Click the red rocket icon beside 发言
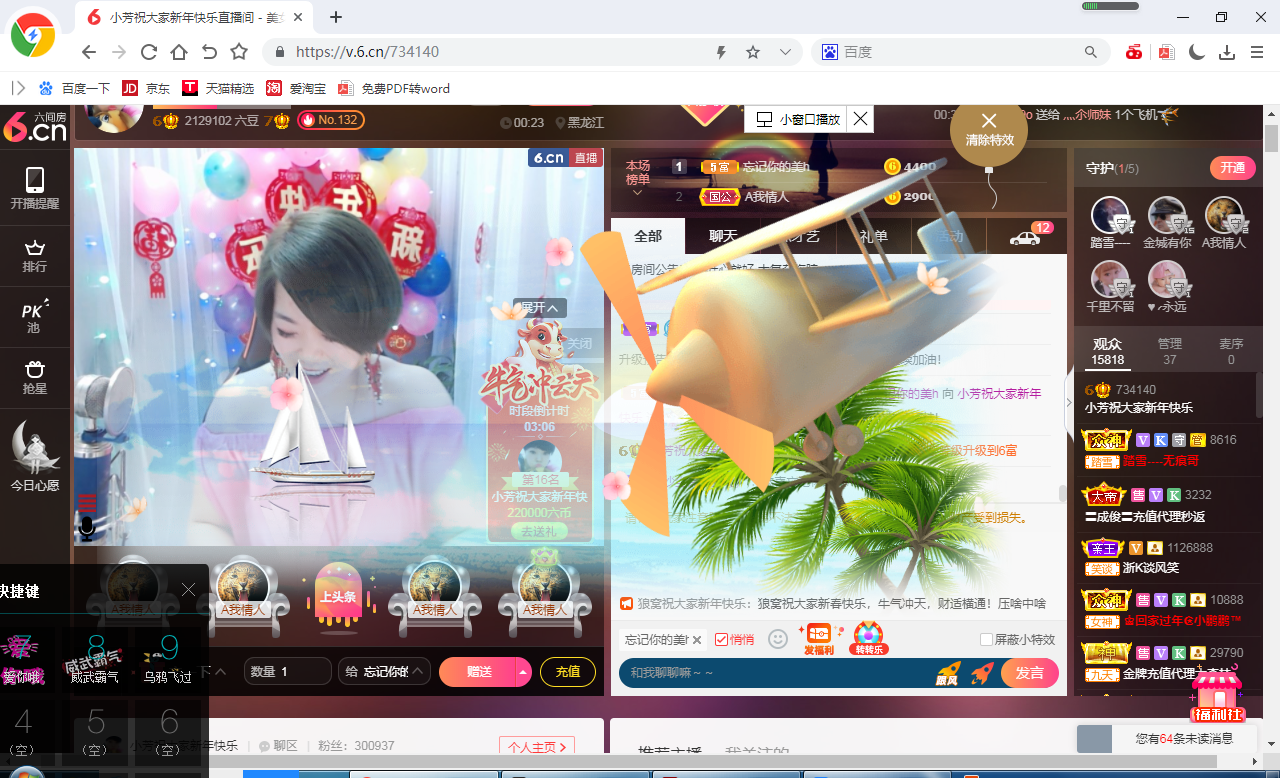 tap(982, 673)
